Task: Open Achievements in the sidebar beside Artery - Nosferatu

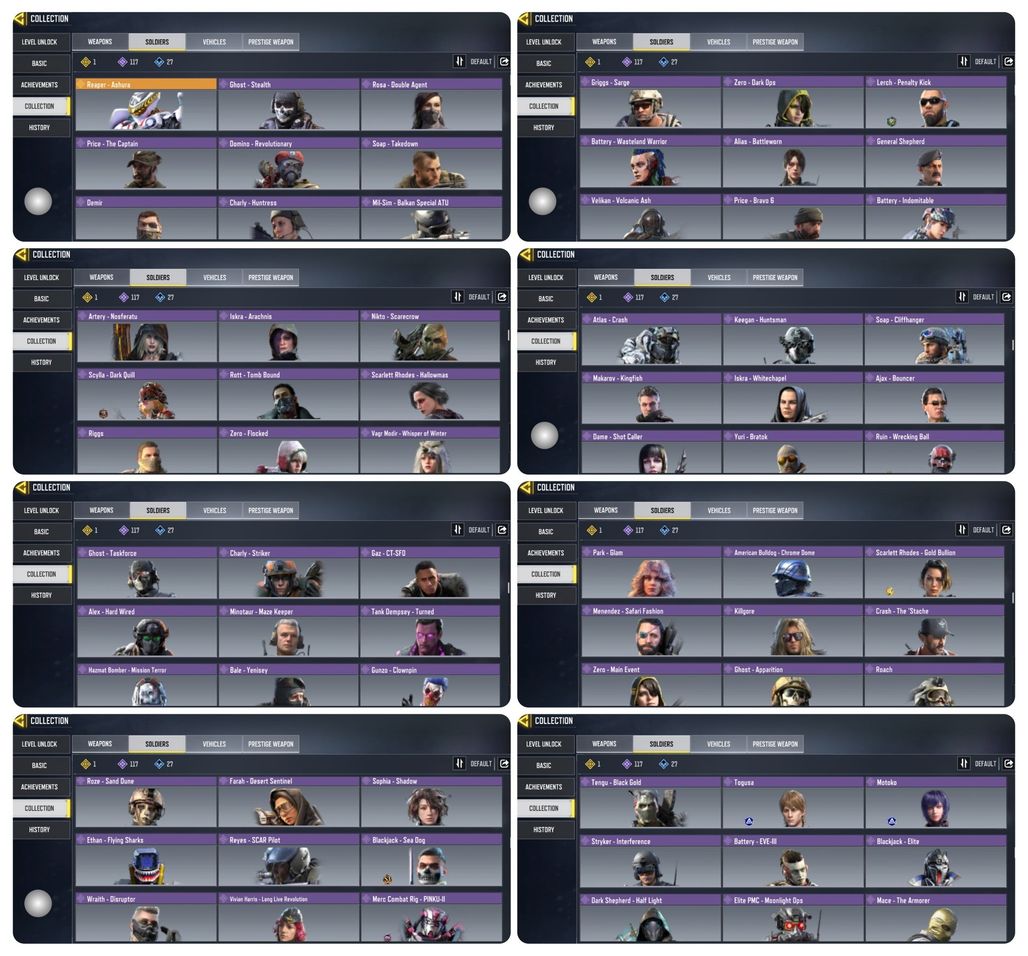Action: (x=41, y=320)
